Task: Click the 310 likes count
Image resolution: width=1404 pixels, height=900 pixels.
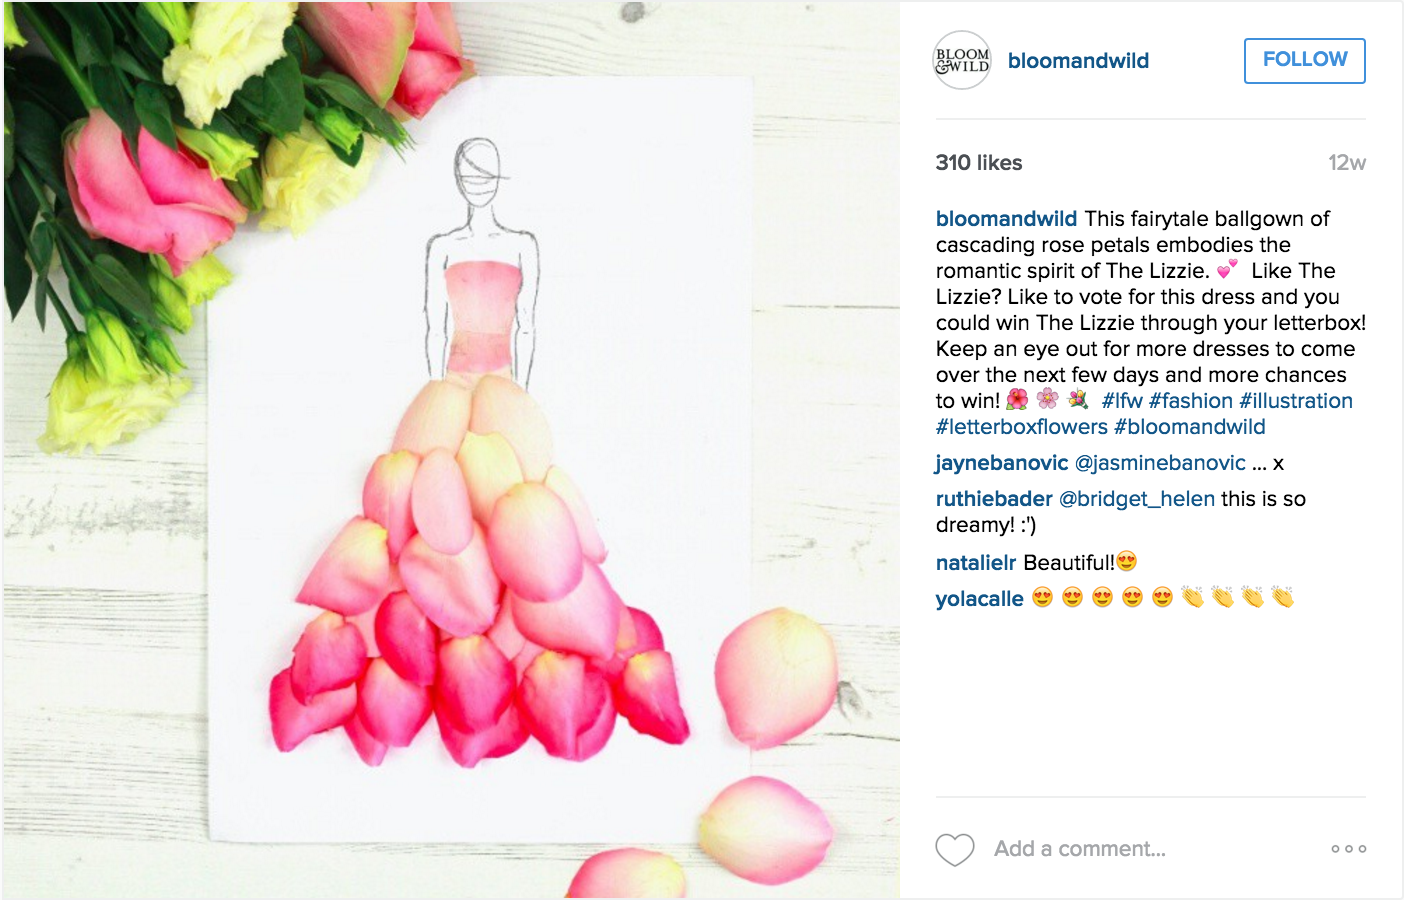Action: [x=979, y=163]
